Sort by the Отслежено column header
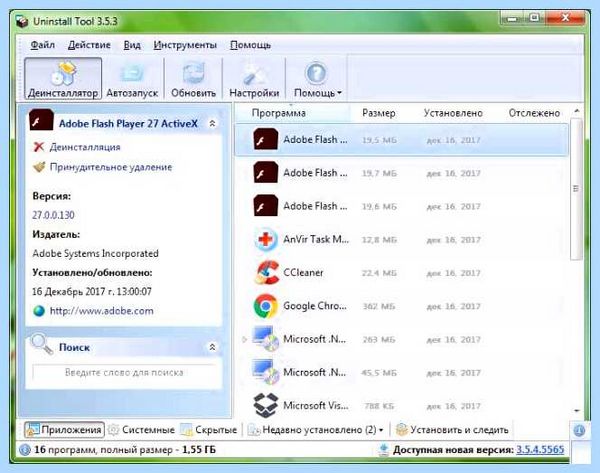600x473 pixels. click(x=534, y=113)
